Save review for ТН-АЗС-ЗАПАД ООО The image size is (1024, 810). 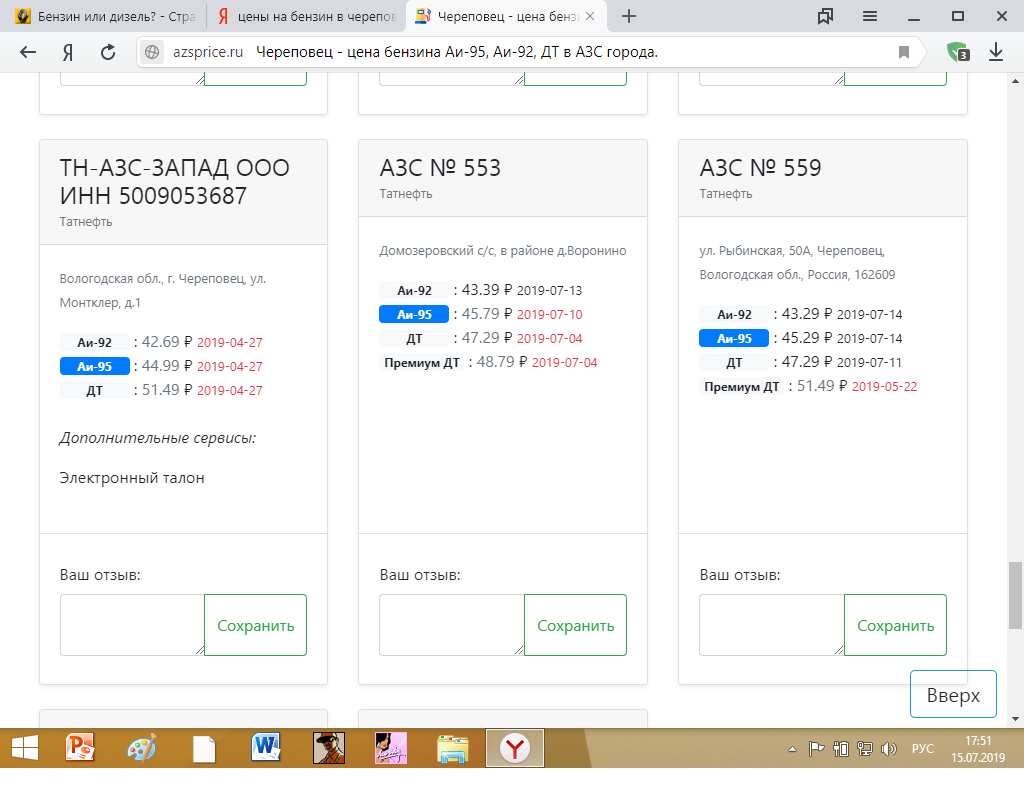pyautogui.click(x=255, y=625)
